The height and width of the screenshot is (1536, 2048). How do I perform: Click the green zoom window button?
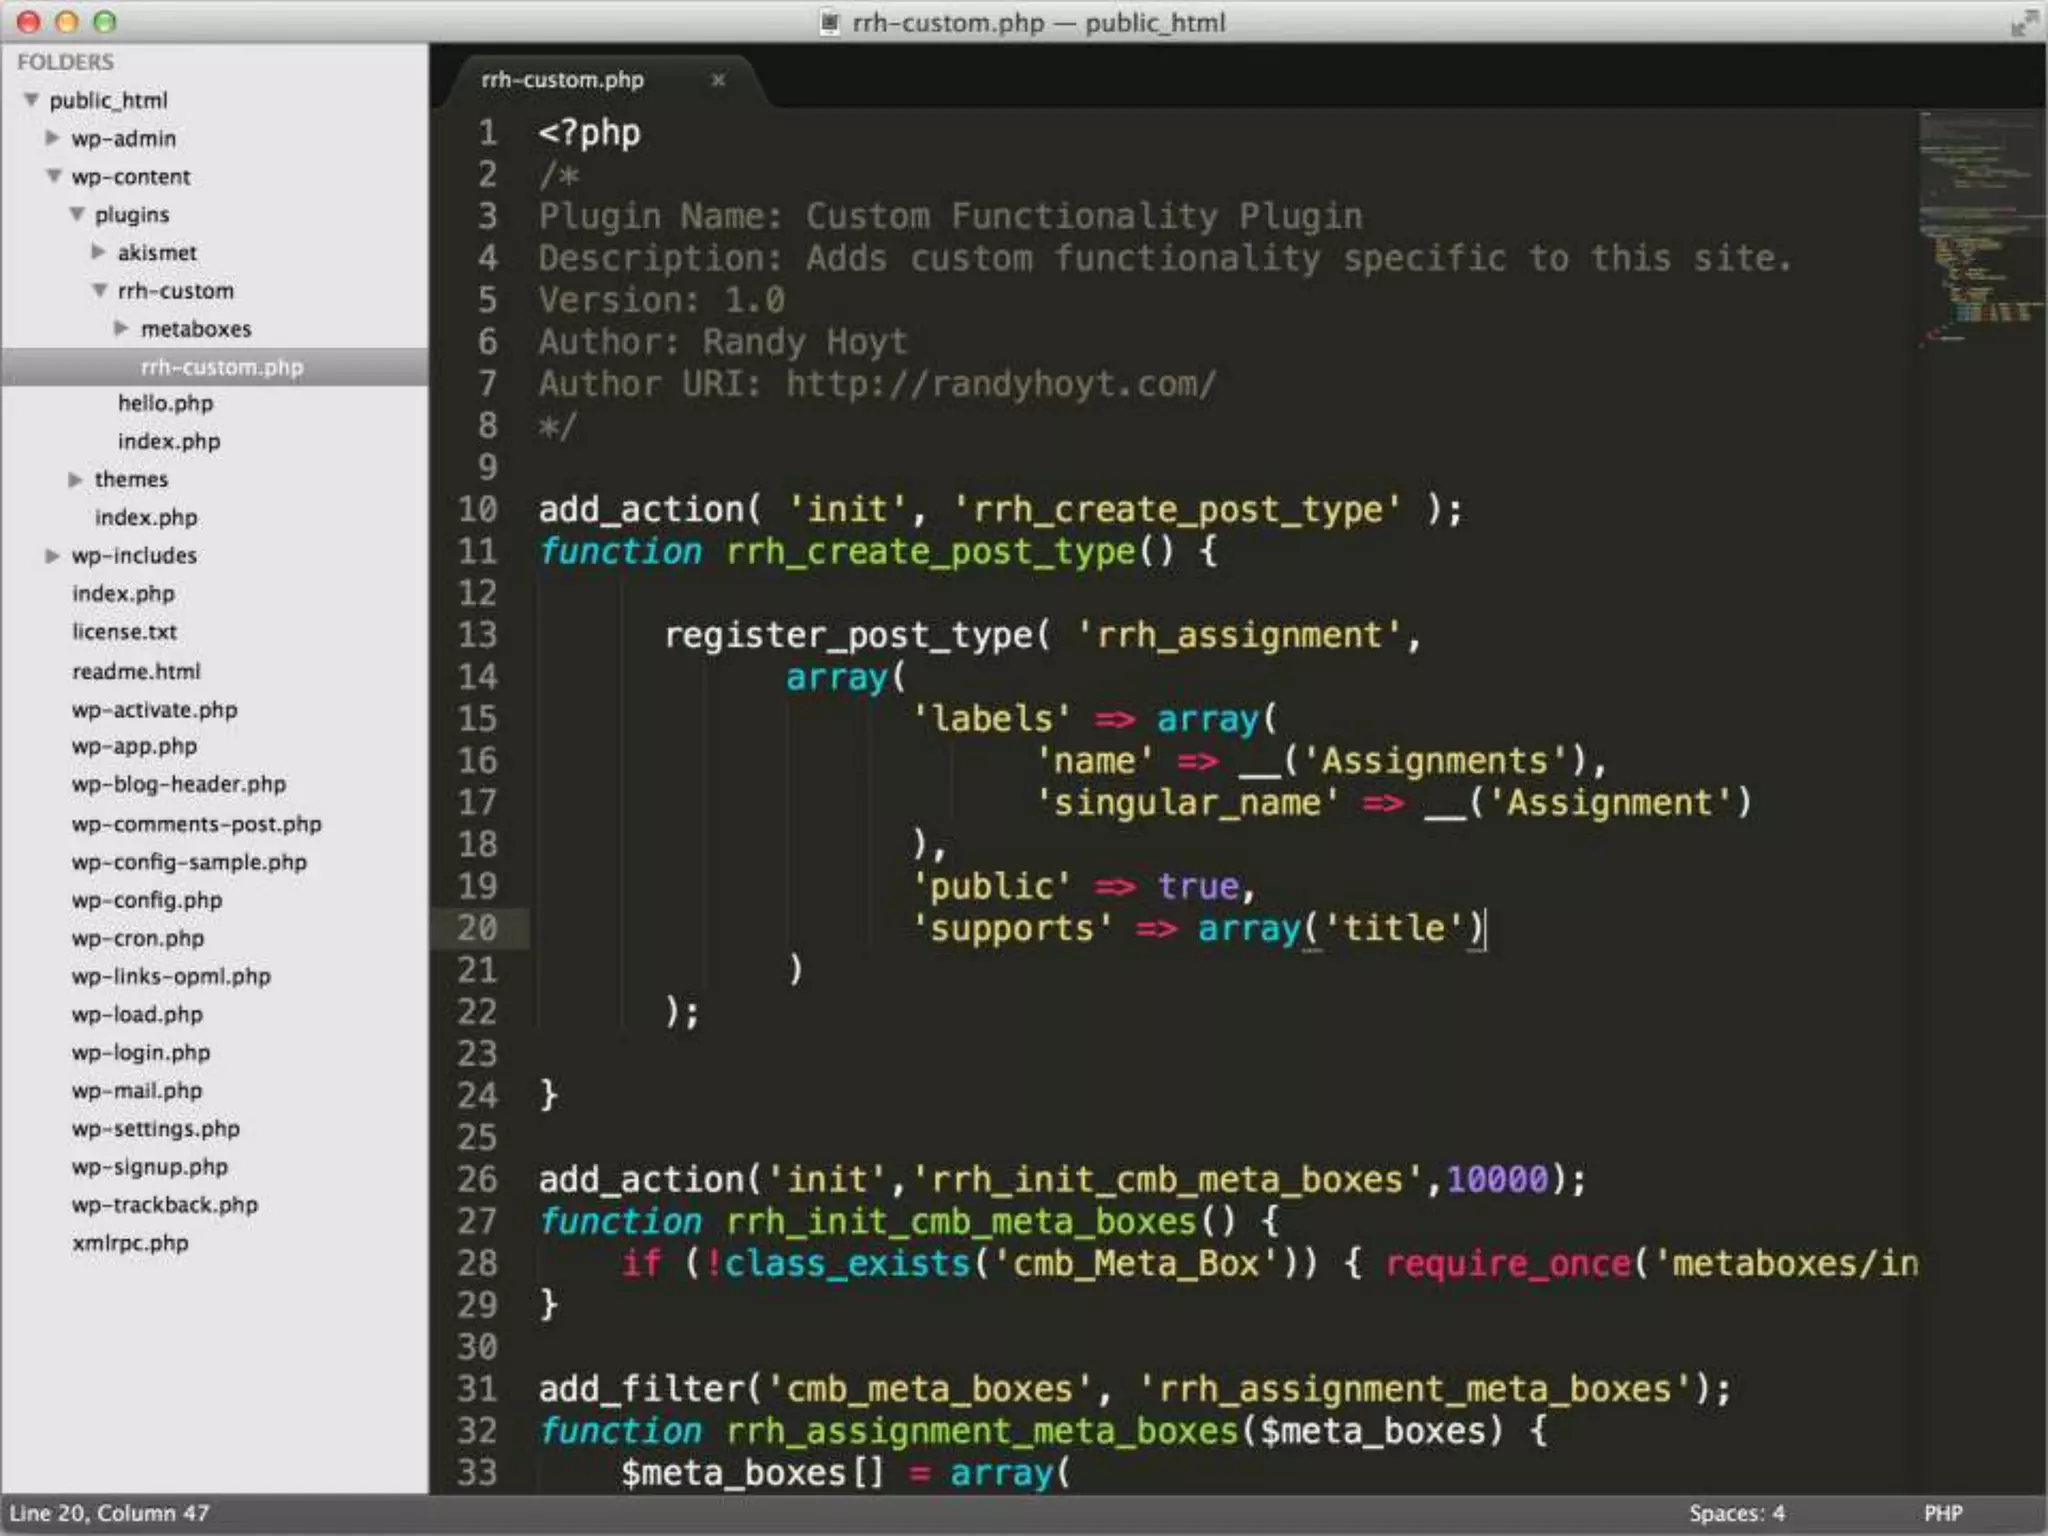click(104, 22)
